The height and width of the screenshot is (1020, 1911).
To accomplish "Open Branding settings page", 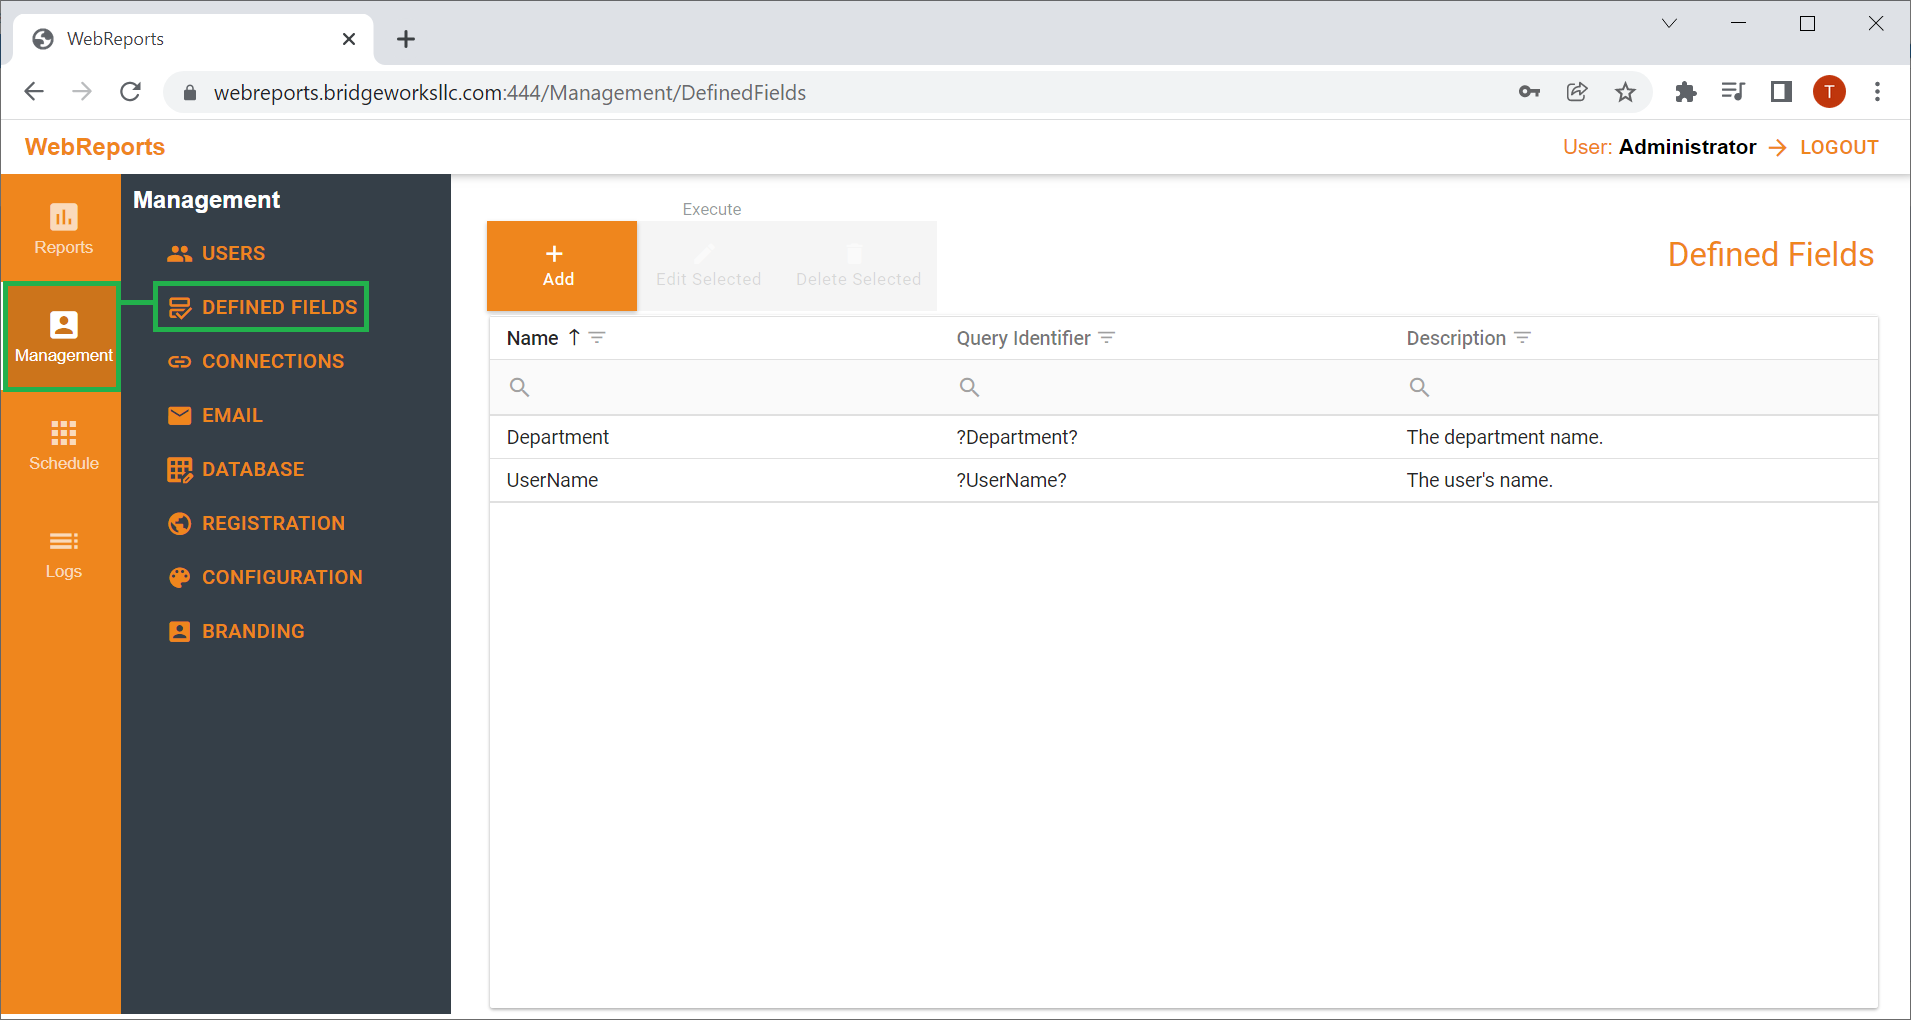I will coord(236,631).
